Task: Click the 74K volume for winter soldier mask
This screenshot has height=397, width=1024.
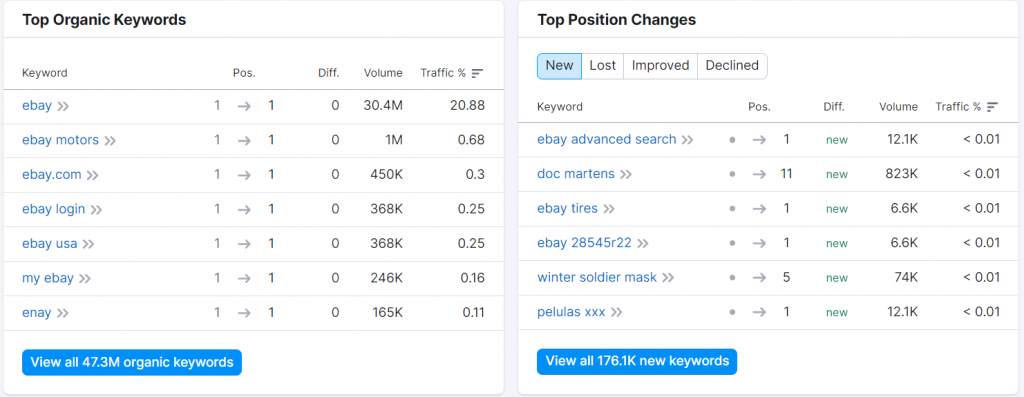Action: (x=906, y=278)
